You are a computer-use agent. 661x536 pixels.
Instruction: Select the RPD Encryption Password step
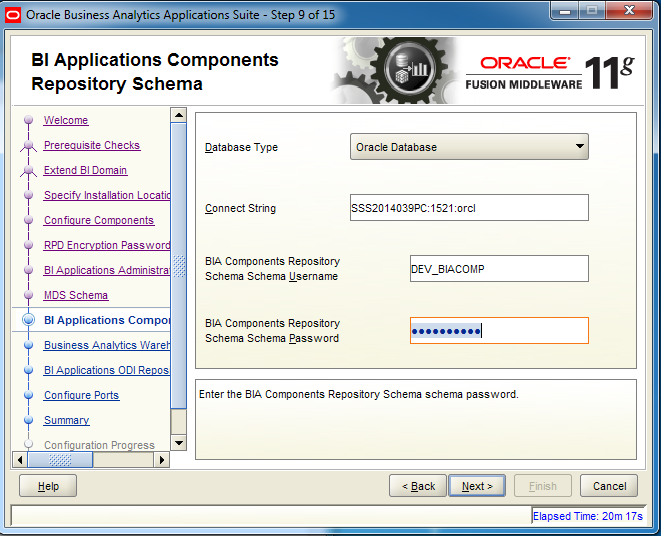pyautogui.click(x=107, y=245)
